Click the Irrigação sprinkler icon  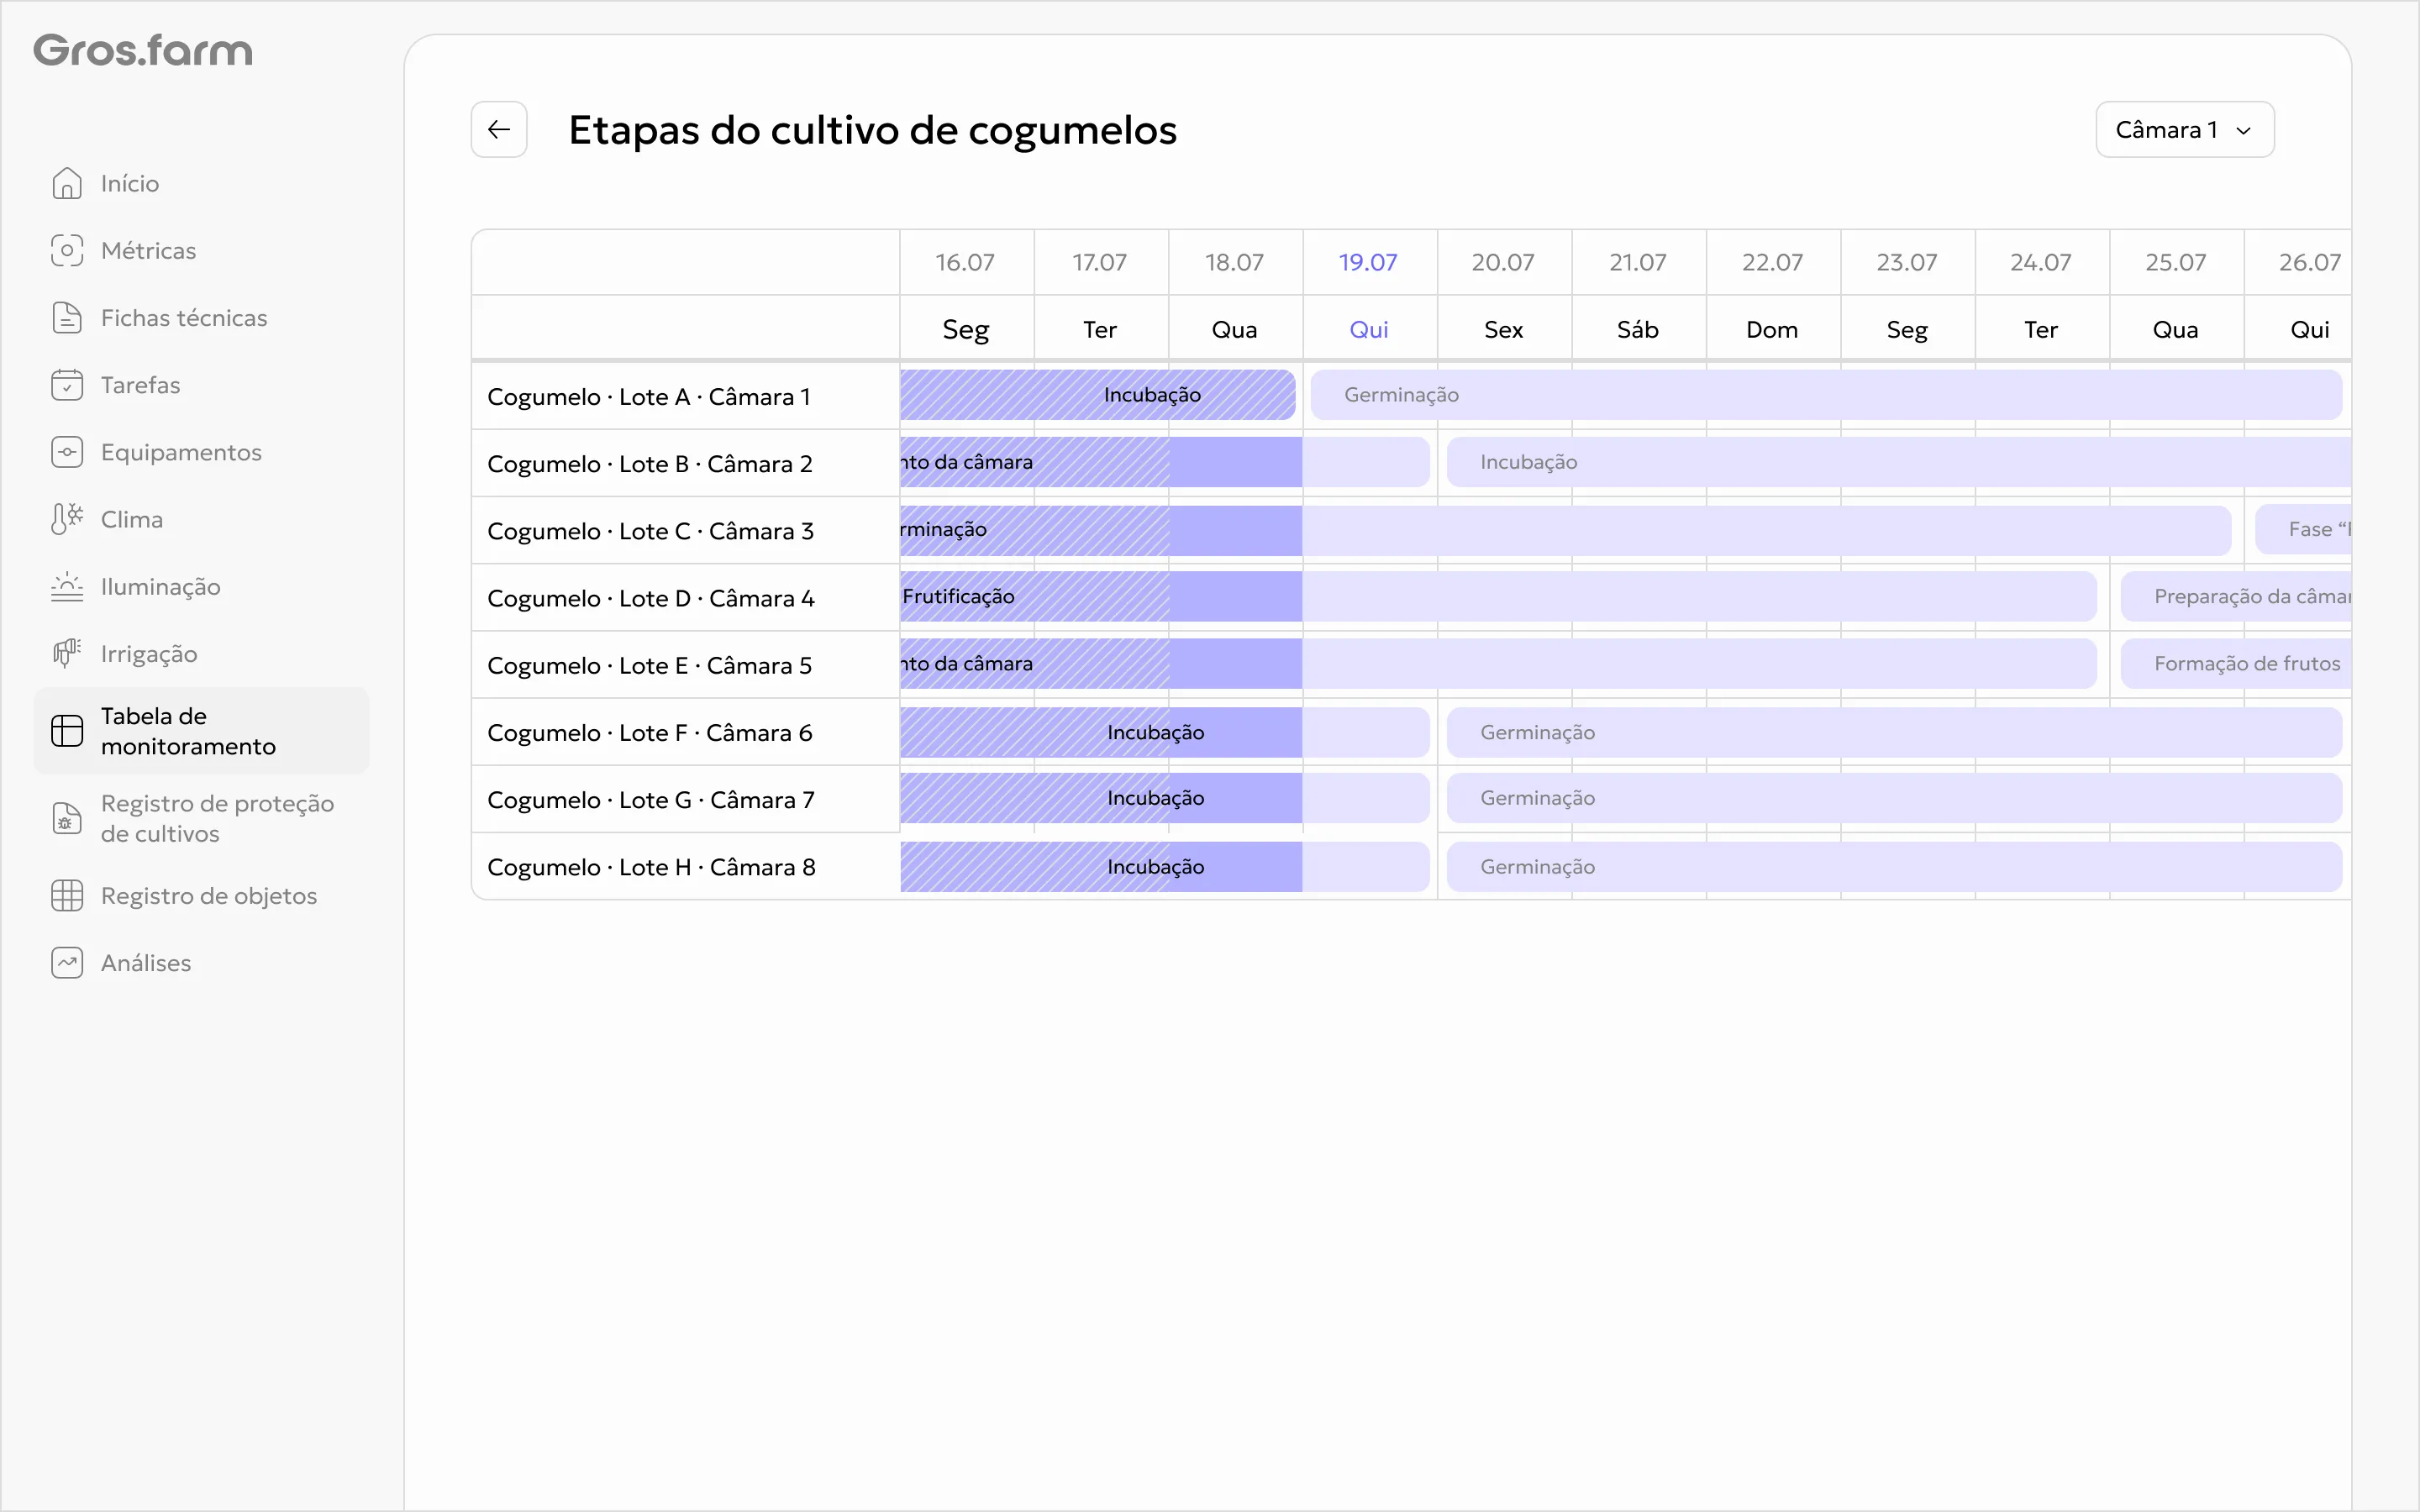pos(67,653)
